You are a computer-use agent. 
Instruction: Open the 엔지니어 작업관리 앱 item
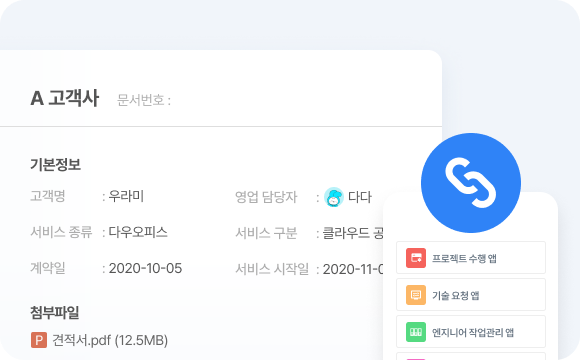[471, 332]
